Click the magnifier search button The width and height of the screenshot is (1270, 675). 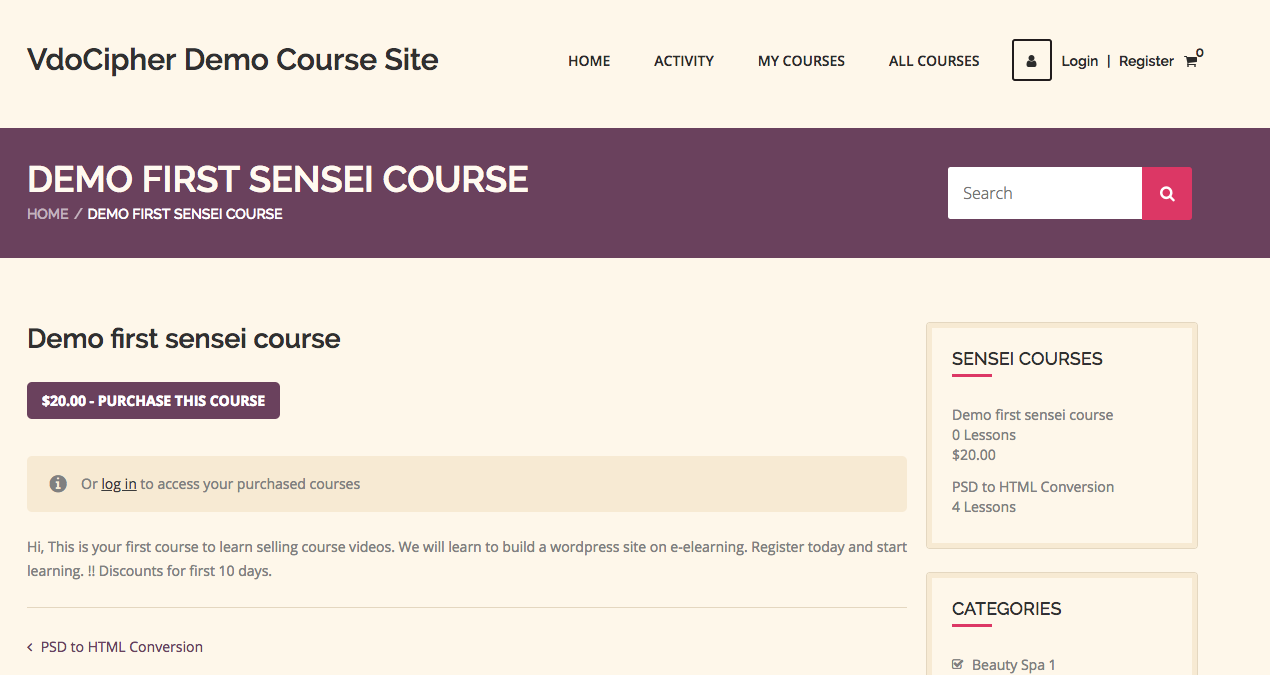click(1167, 193)
